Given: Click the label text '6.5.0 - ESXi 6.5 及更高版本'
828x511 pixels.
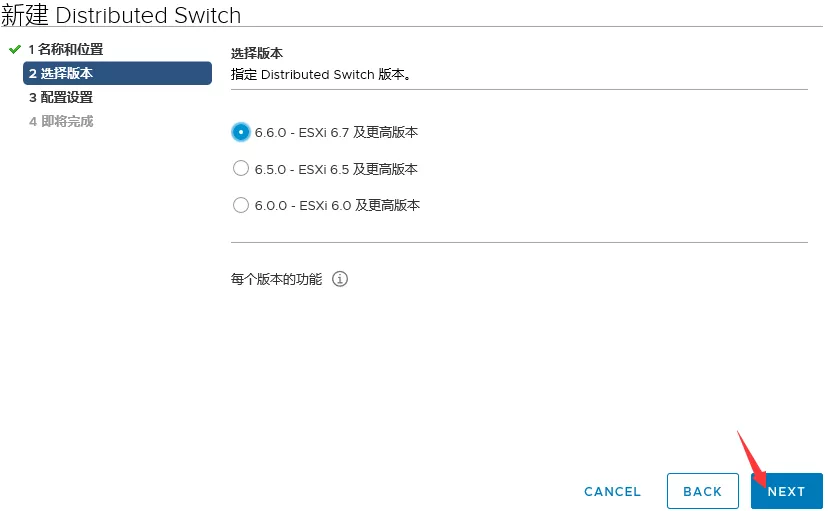Looking at the screenshot, I should 336,169.
